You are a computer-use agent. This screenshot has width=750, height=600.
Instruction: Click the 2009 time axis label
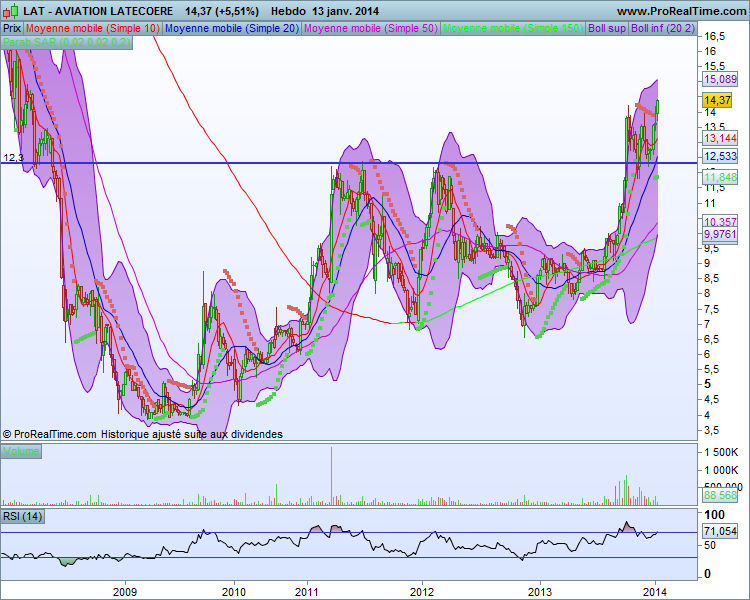coord(125,592)
